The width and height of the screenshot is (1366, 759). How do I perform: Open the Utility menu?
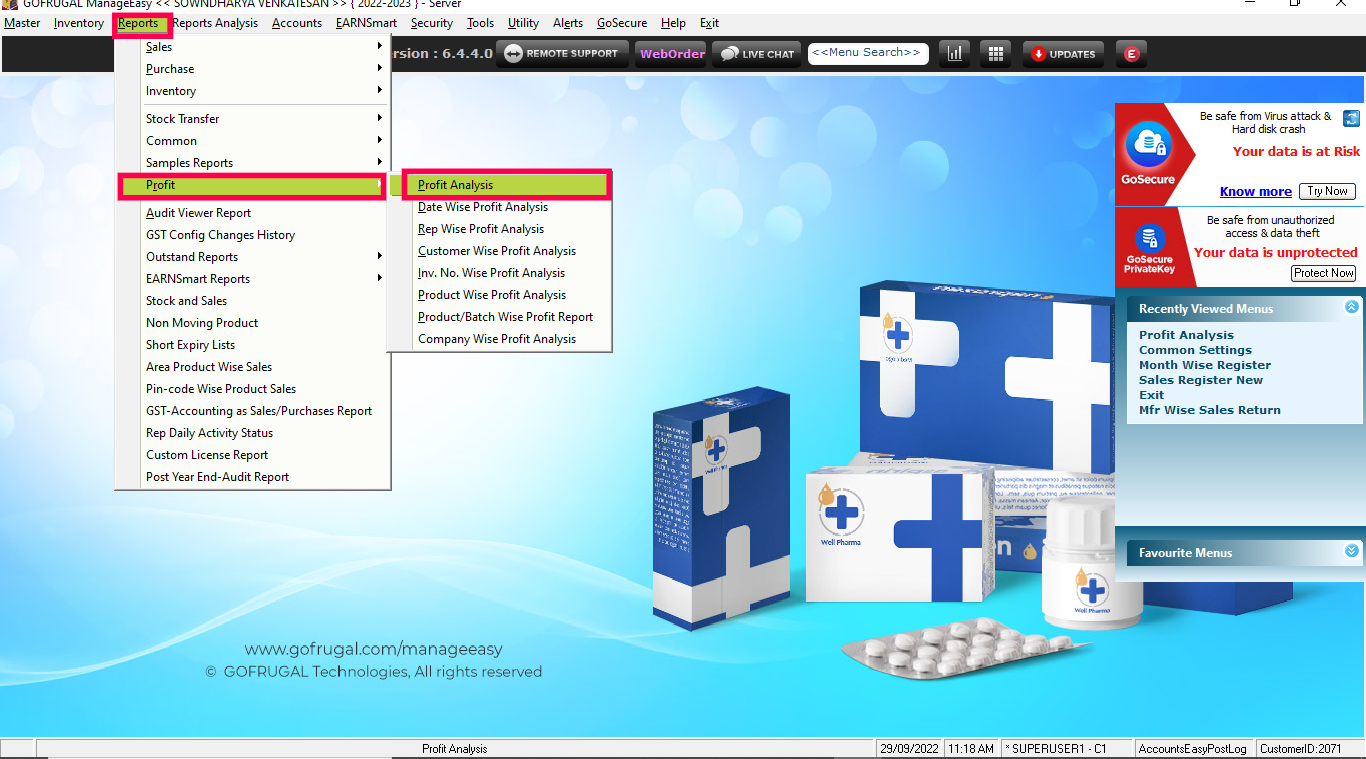523,23
